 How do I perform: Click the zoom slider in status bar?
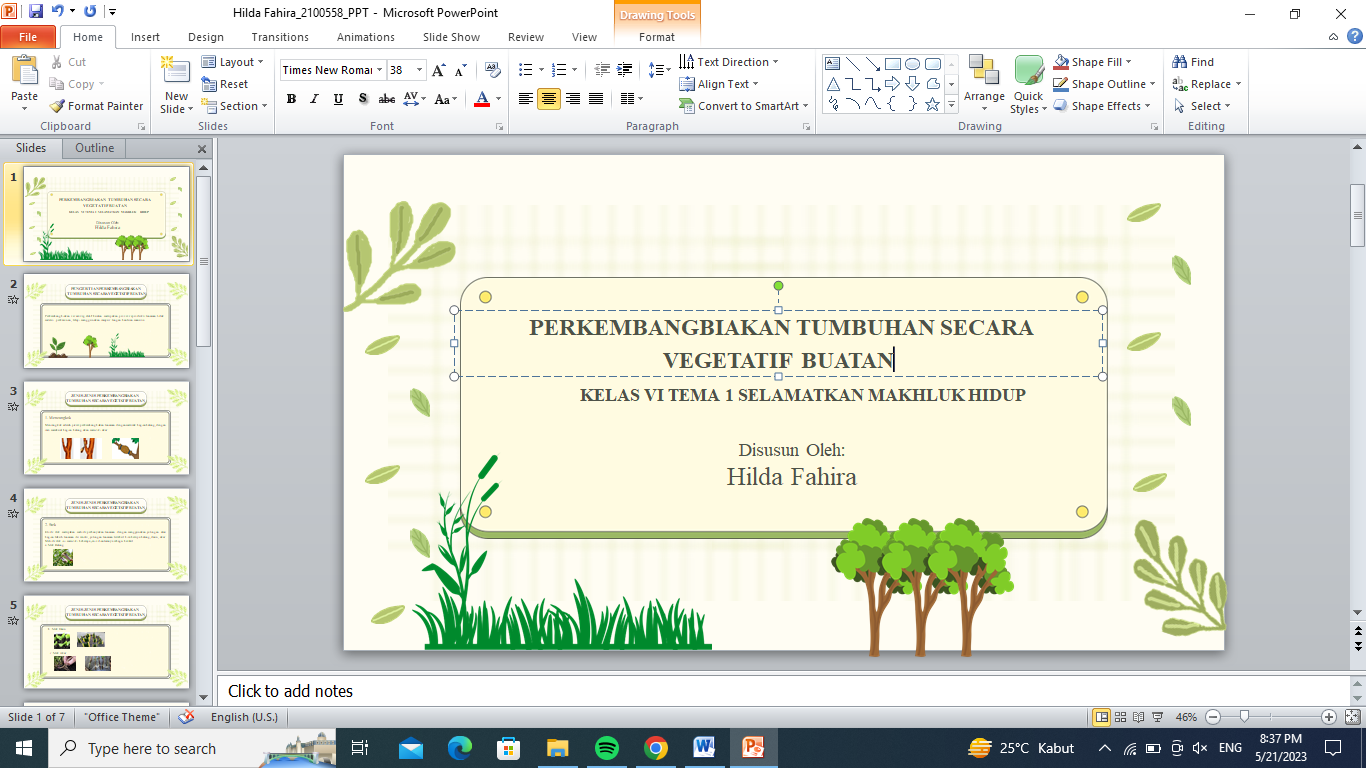[1244, 717]
